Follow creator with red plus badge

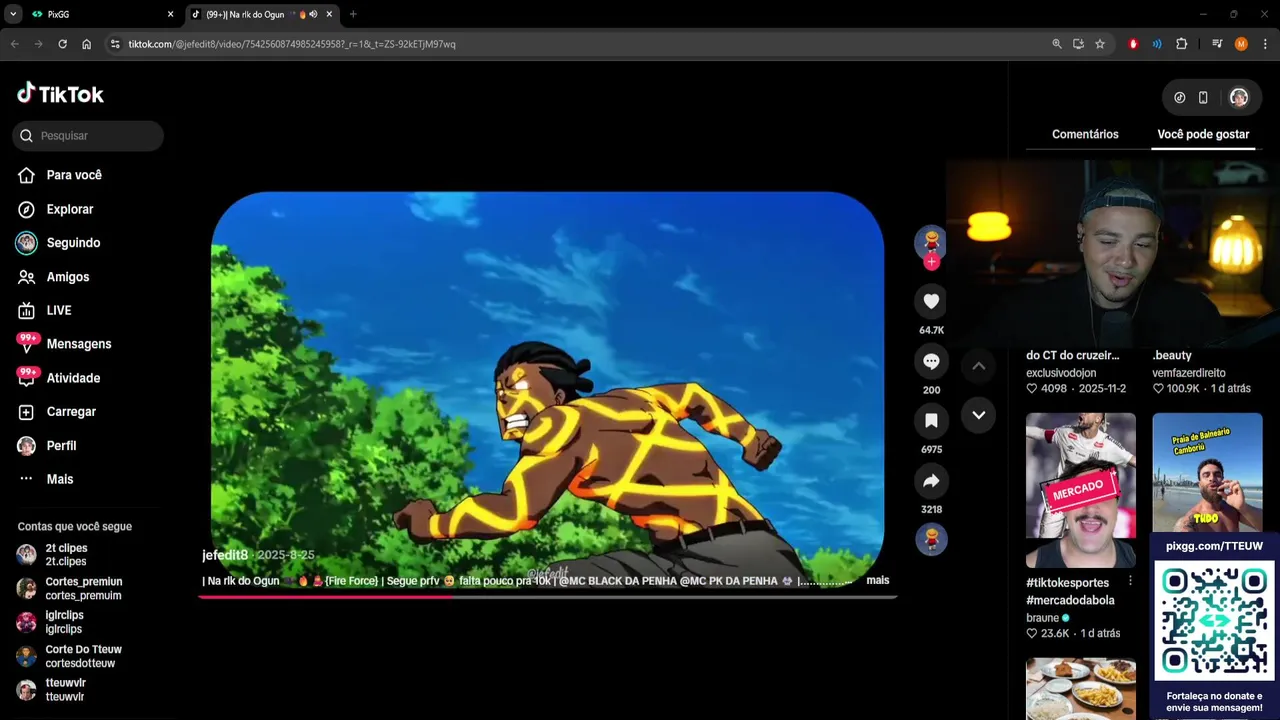pyautogui.click(x=931, y=262)
